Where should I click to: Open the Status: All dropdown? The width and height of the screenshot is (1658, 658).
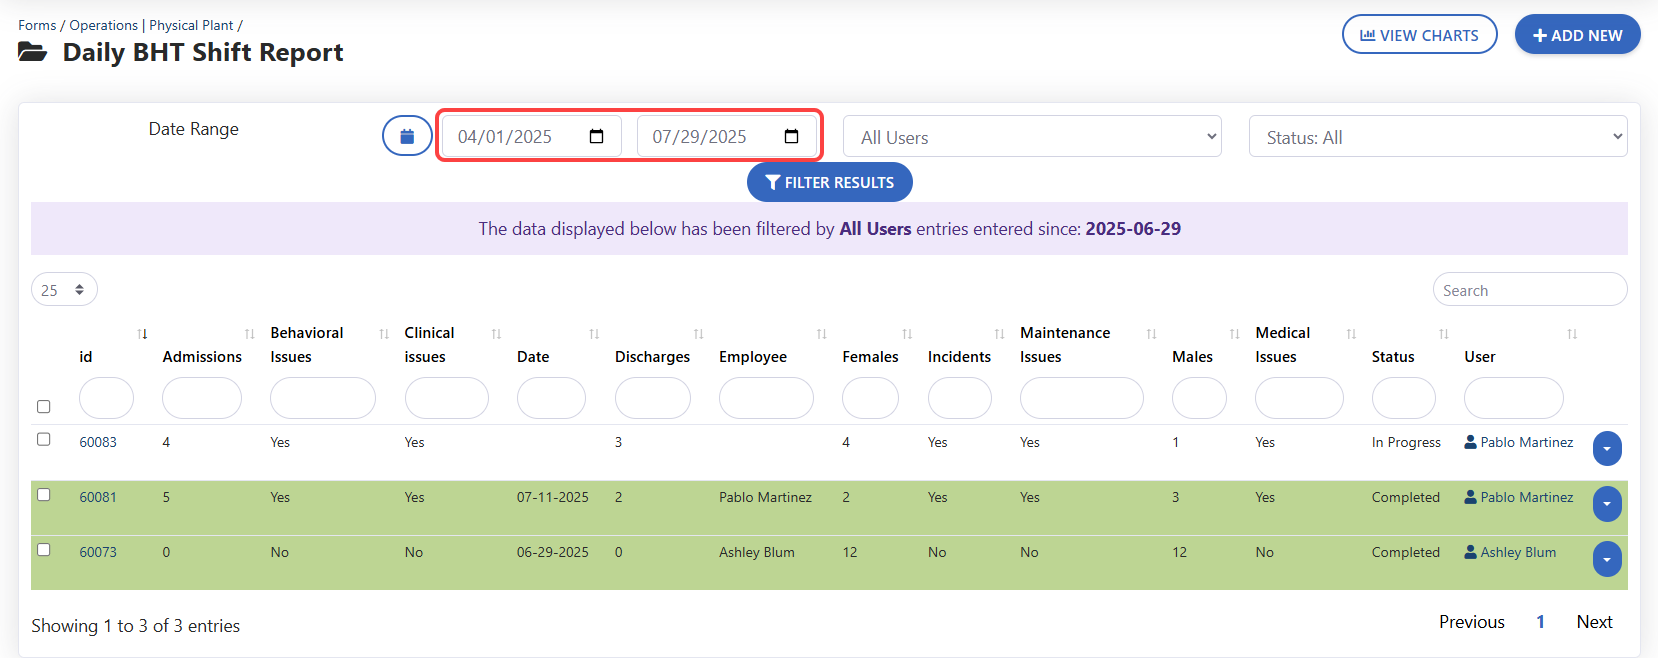1437,137
